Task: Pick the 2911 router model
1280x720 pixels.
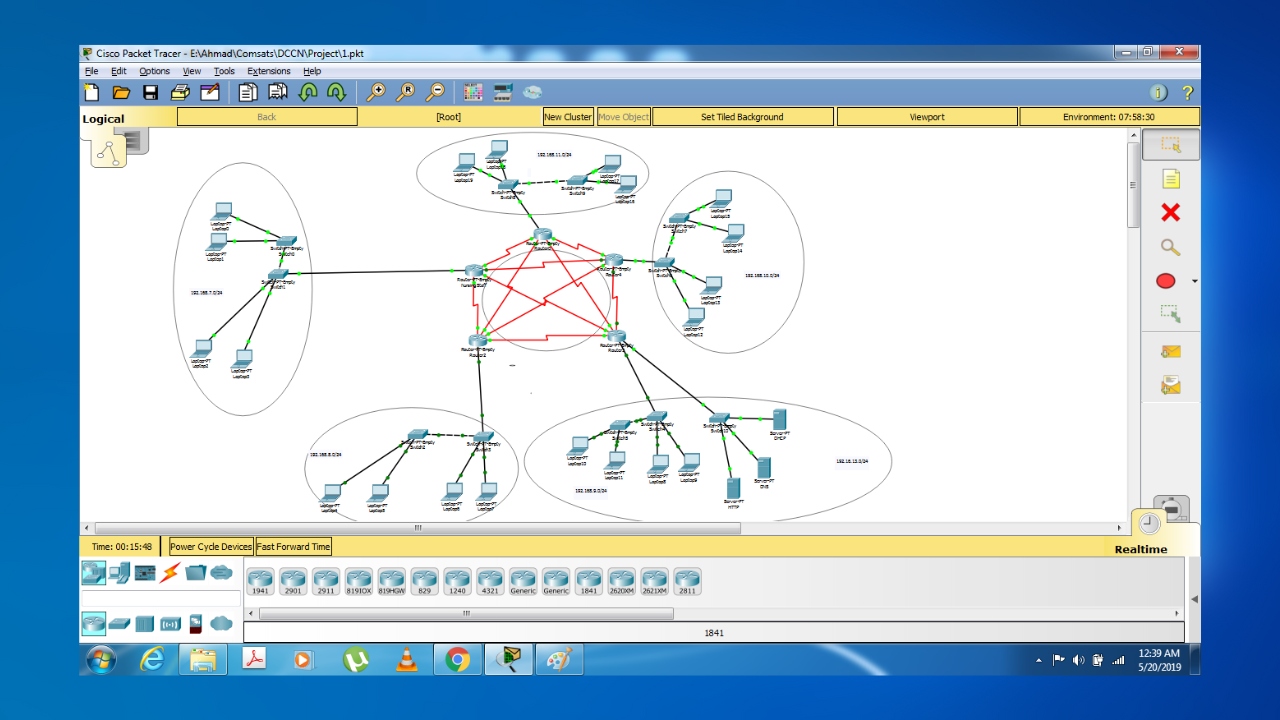Action: pyautogui.click(x=326, y=581)
